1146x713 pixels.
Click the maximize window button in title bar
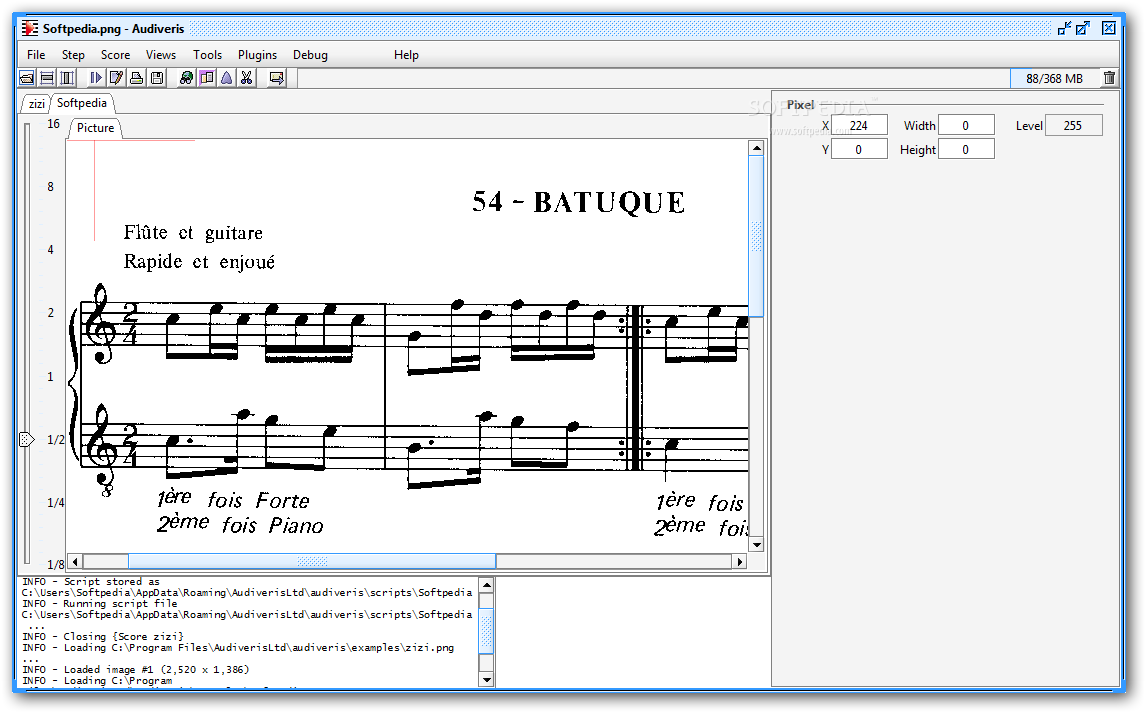pos(1083,28)
